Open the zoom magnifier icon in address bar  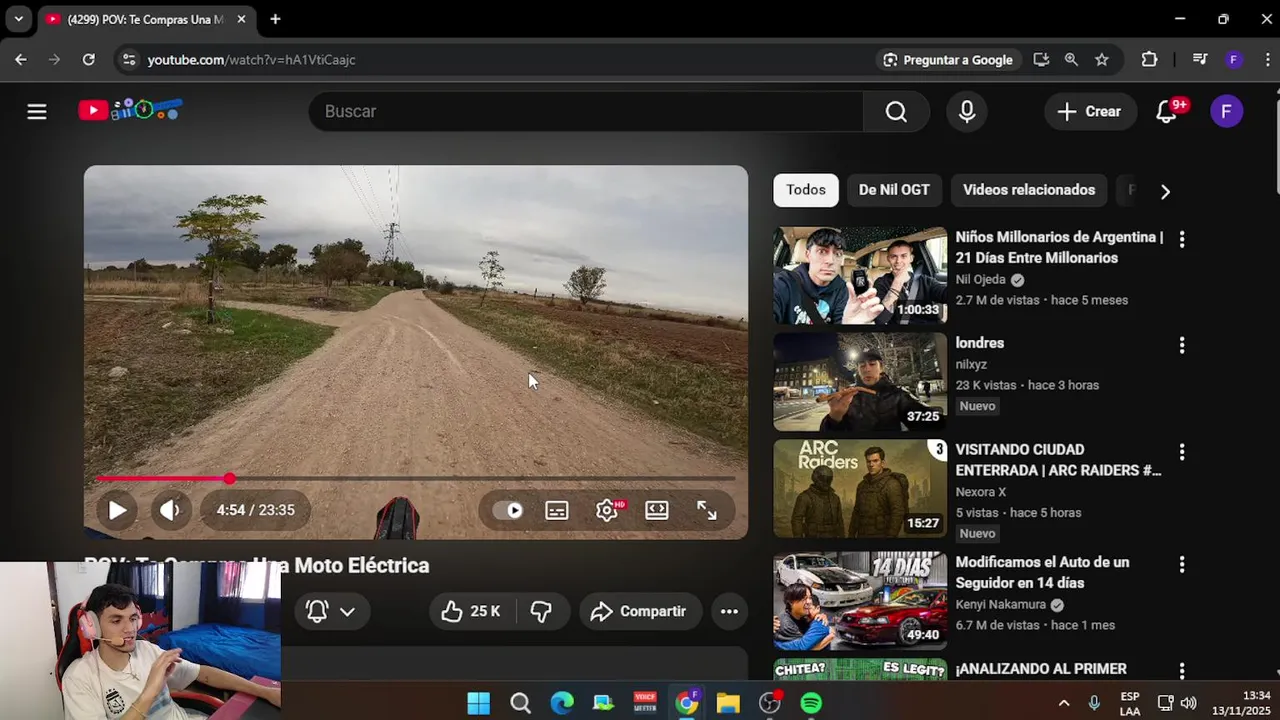pos(1071,60)
